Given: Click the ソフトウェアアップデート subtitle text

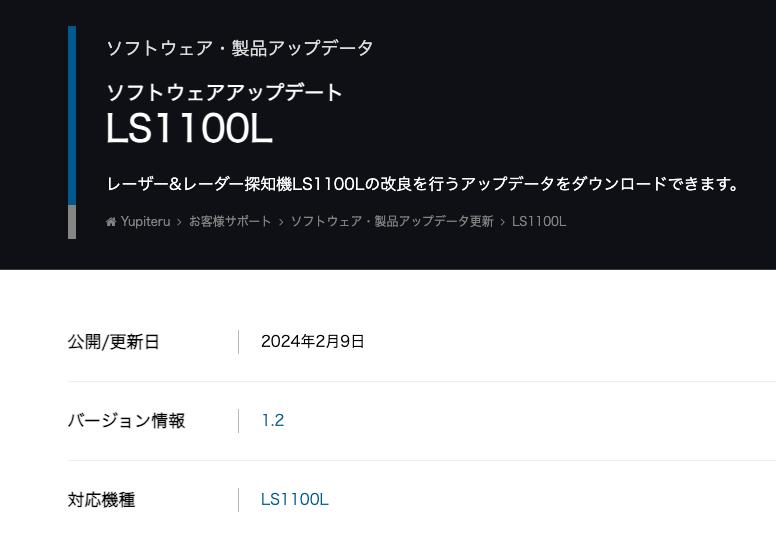Looking at the screenshot, I should tap(224, 93).
